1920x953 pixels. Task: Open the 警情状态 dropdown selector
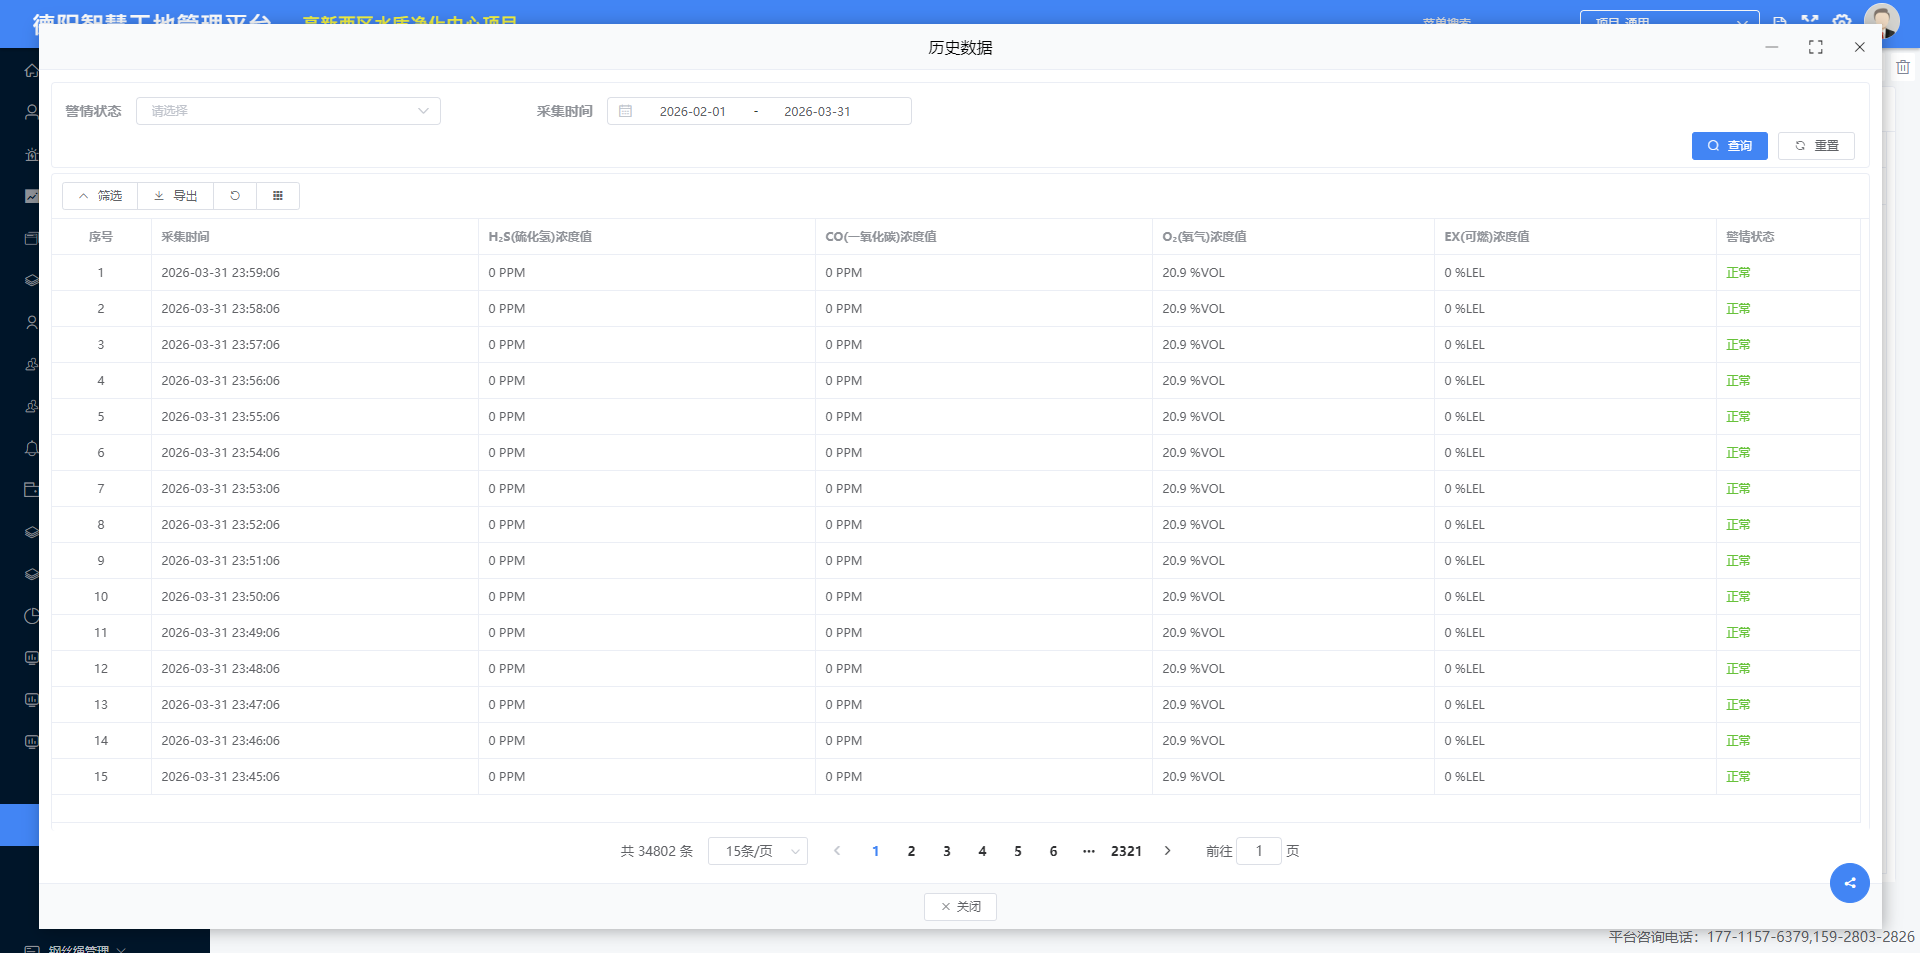288,111
